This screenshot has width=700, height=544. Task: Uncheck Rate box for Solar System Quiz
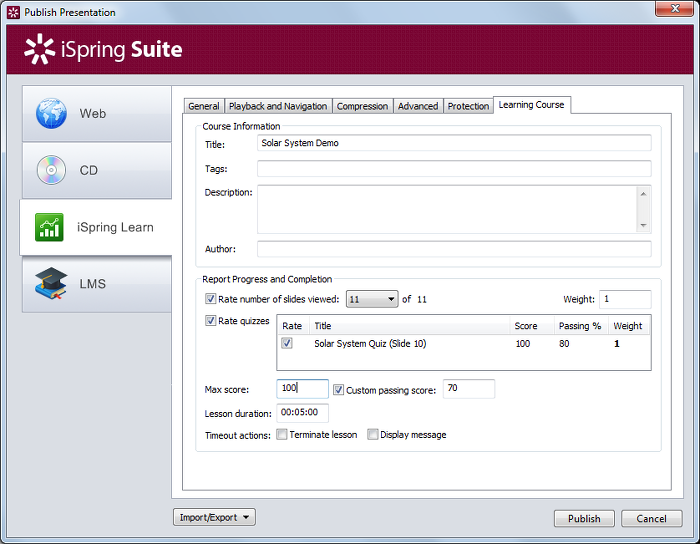click(x=287, y=343)
